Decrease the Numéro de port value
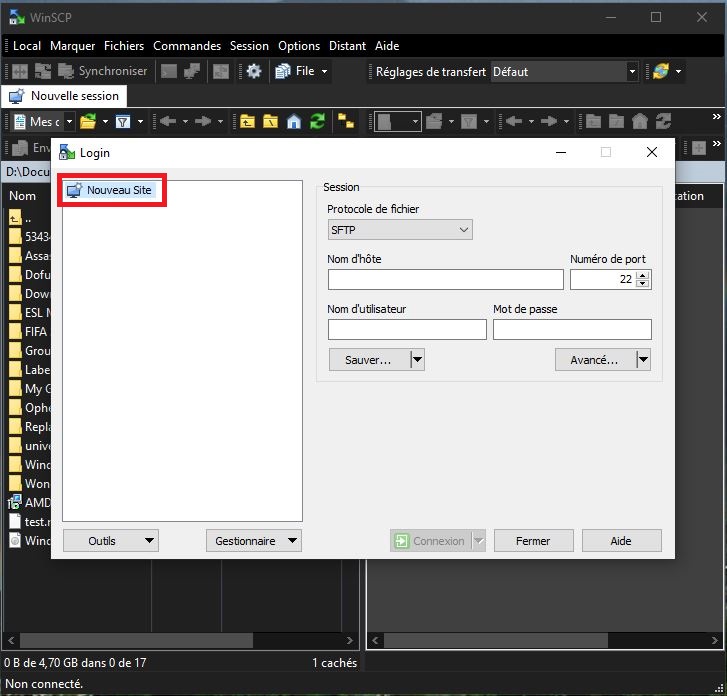Image resolution: width=727 pixels, height=696 pixels. pos(643,283)
